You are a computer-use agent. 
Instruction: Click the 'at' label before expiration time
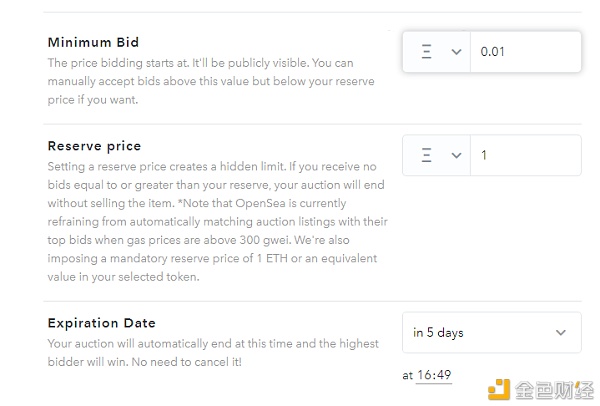408,375
